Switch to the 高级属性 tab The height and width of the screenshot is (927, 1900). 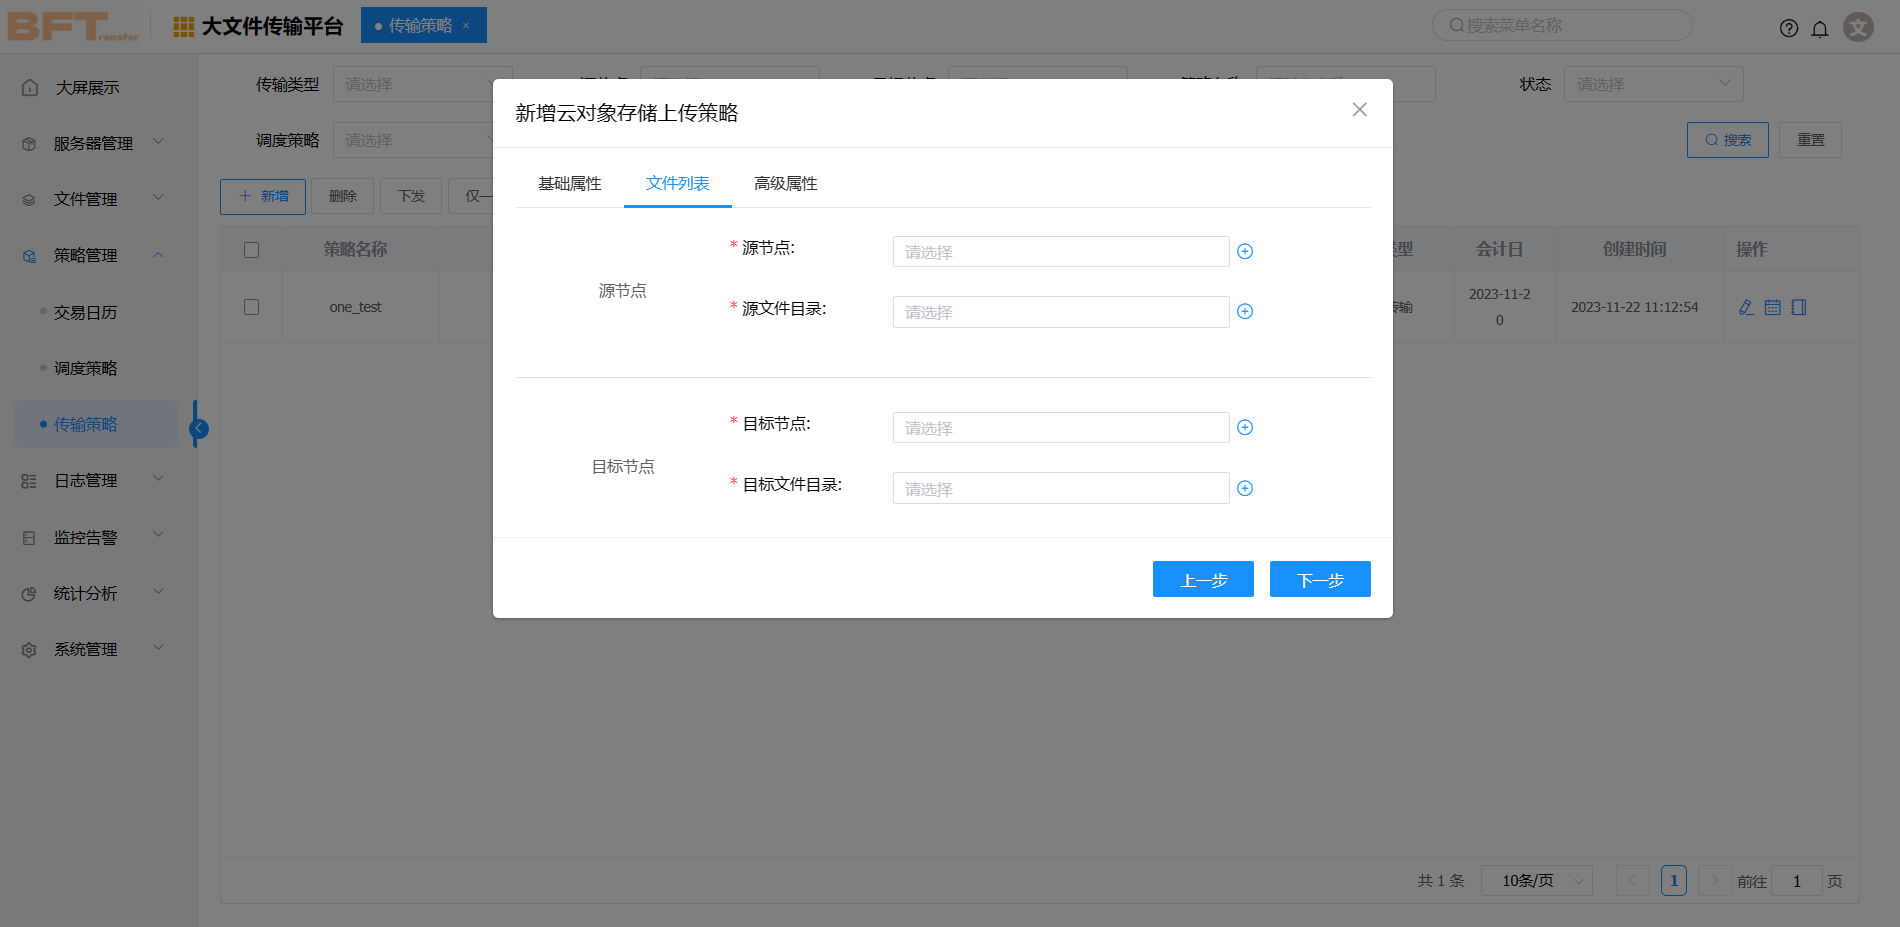[786, 184]
